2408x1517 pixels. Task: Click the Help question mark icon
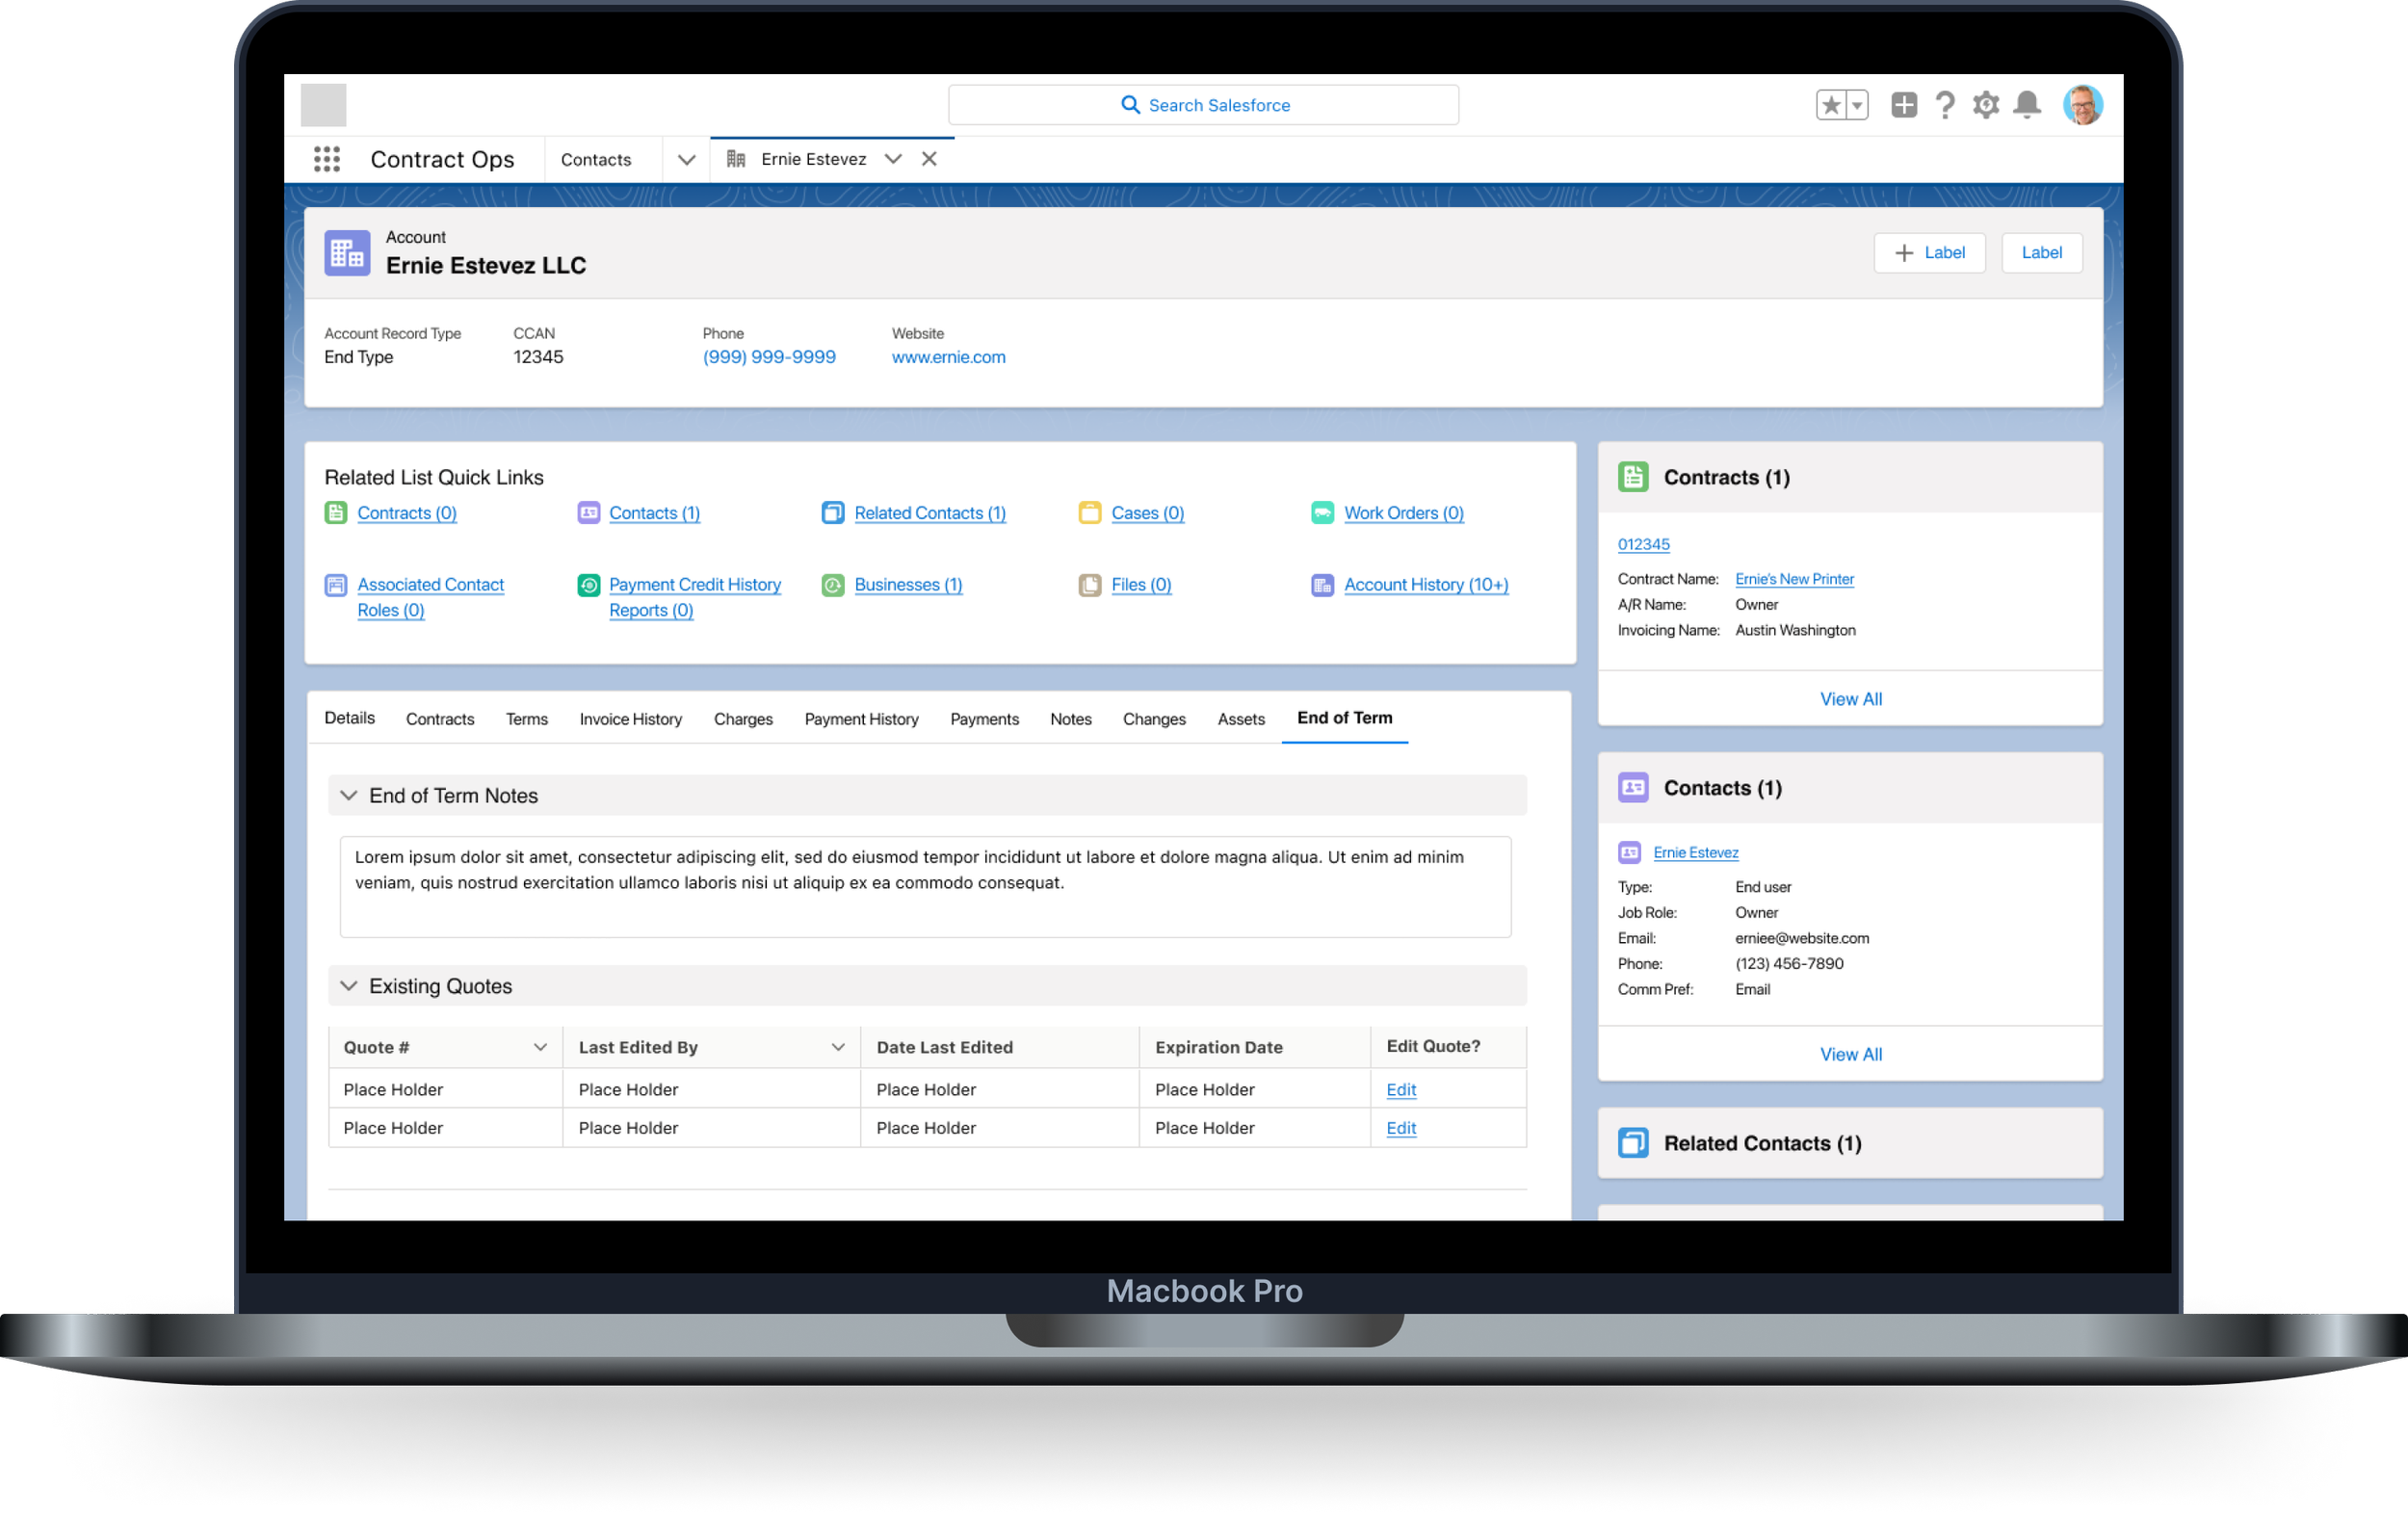point(1944,105)
